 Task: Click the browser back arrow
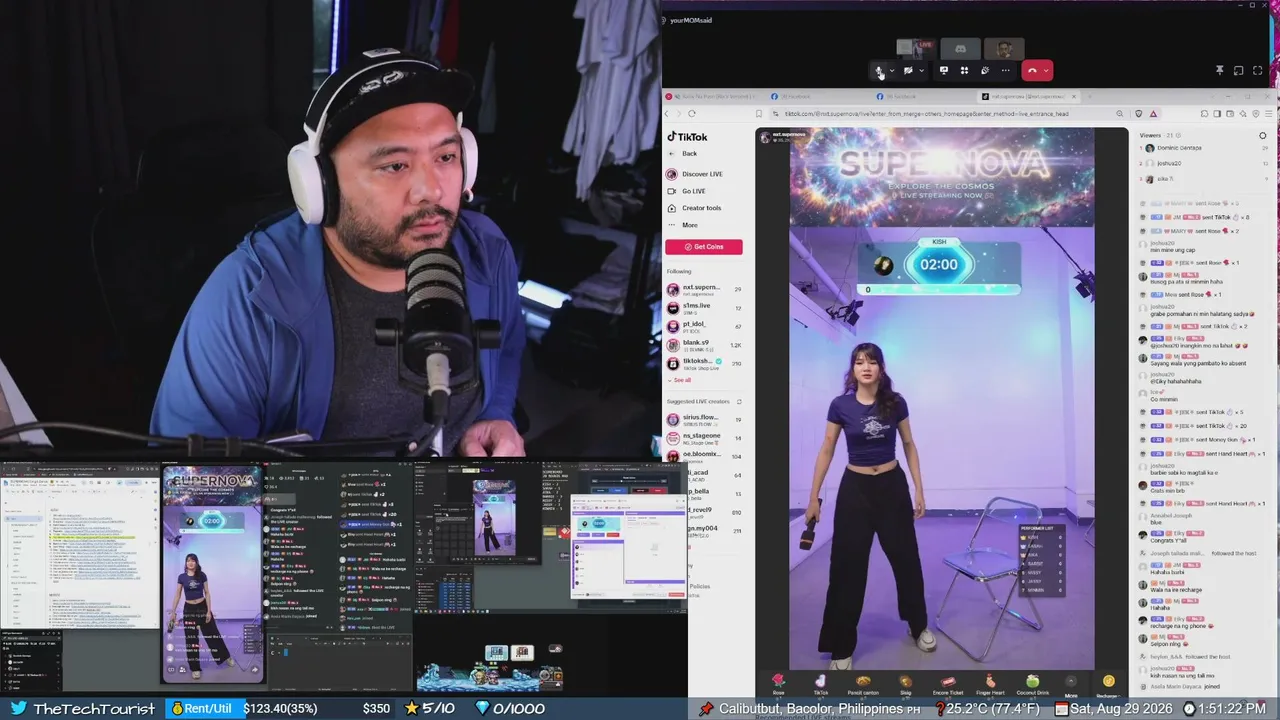click(x=669, y=114)
